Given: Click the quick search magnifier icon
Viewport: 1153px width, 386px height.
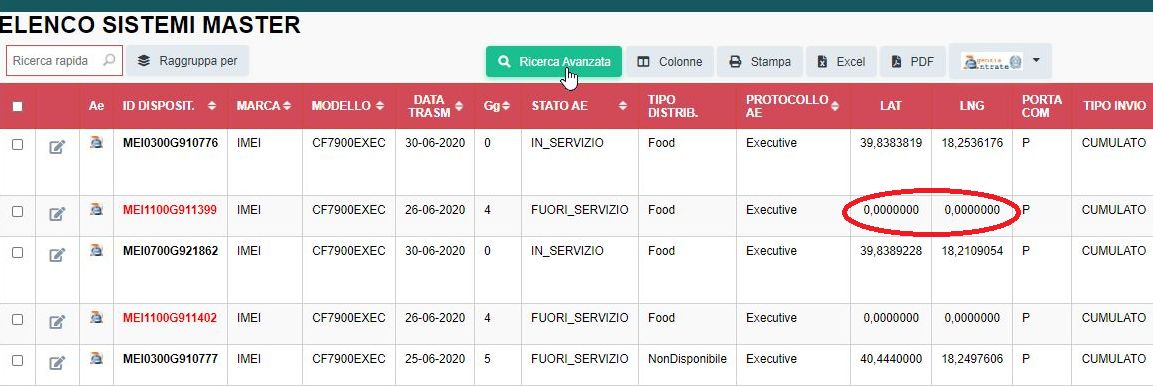Looking at the screenshot, I should pyautogui.click(x=109, y=60).
